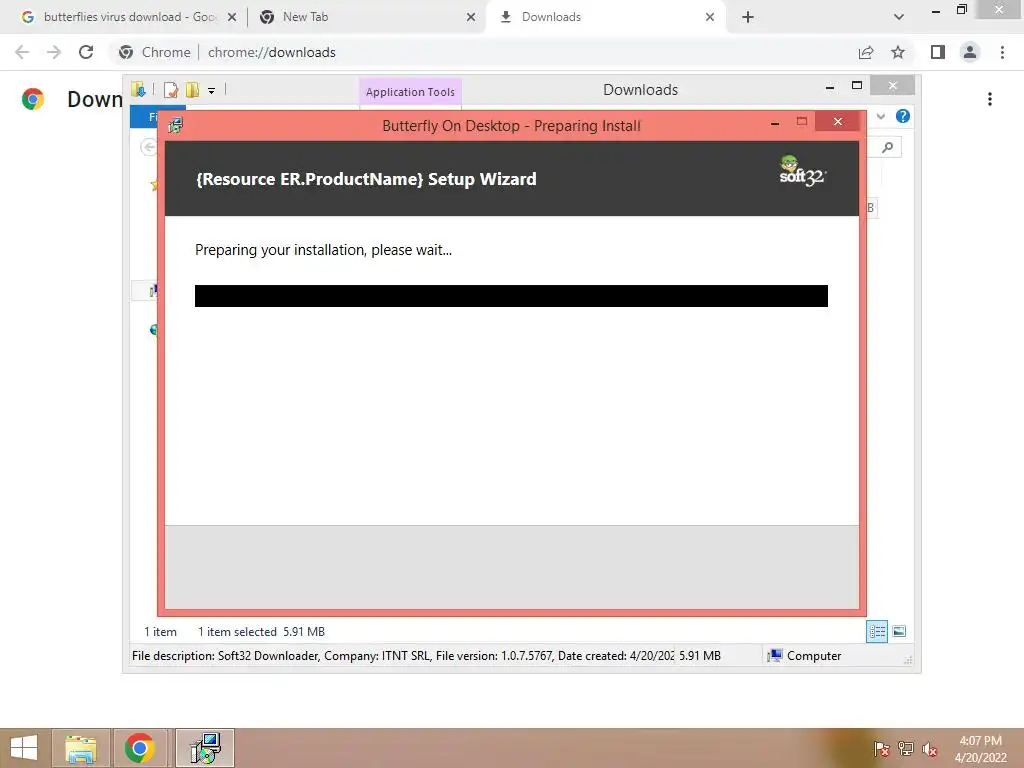This screenshot has height=768, width=1024.
Task: Go forward in Chrome
Action: [54, 52]
